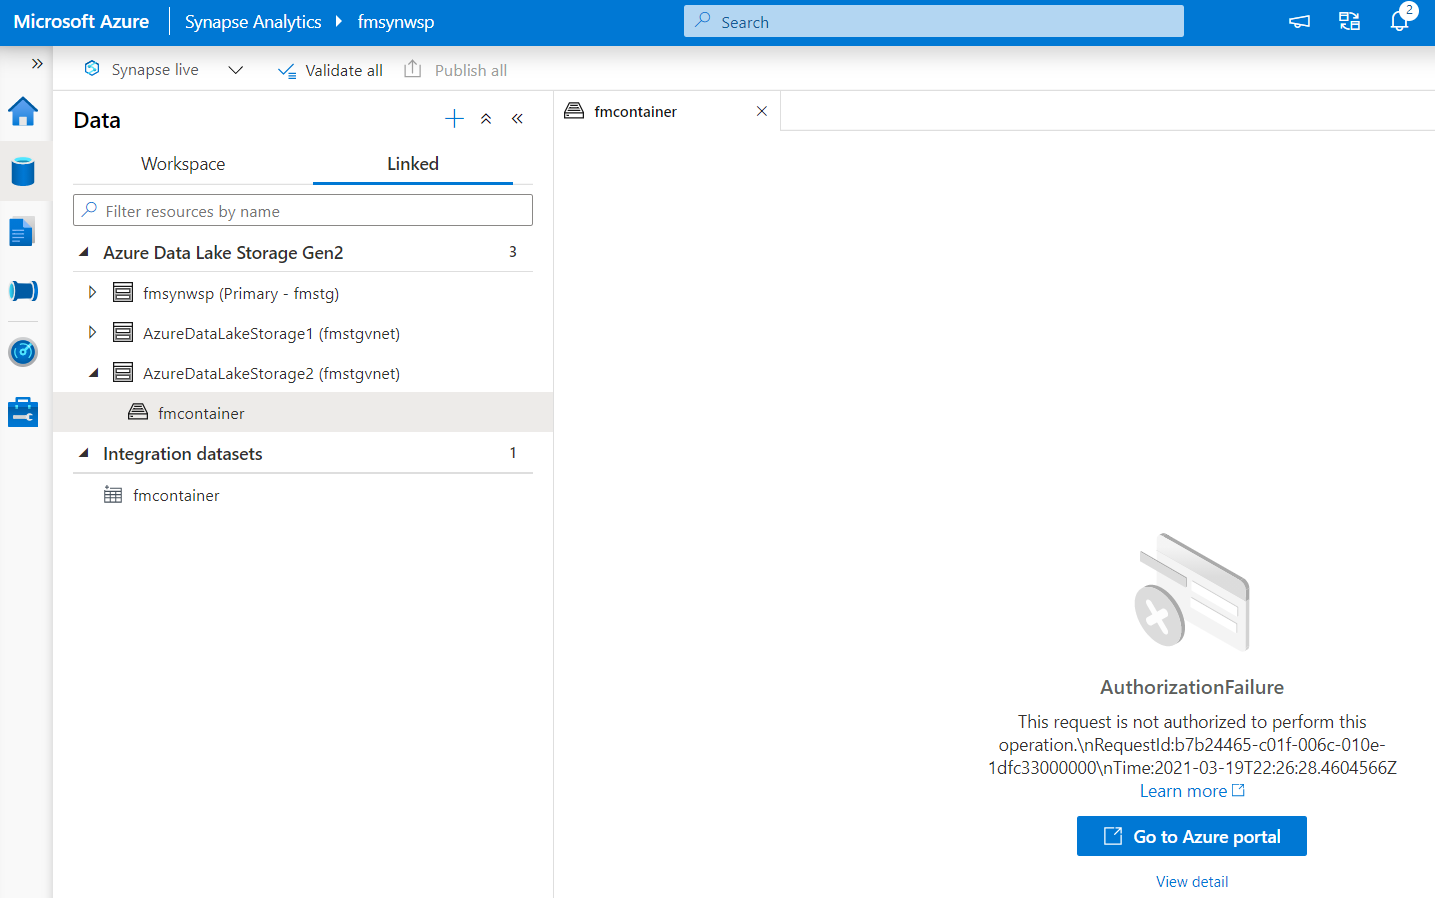Image resolution: width=1435 pixels, height=898 pixels.
Task: Expand AzureDataLakeStorage1 node
Action: click(92, 332)
